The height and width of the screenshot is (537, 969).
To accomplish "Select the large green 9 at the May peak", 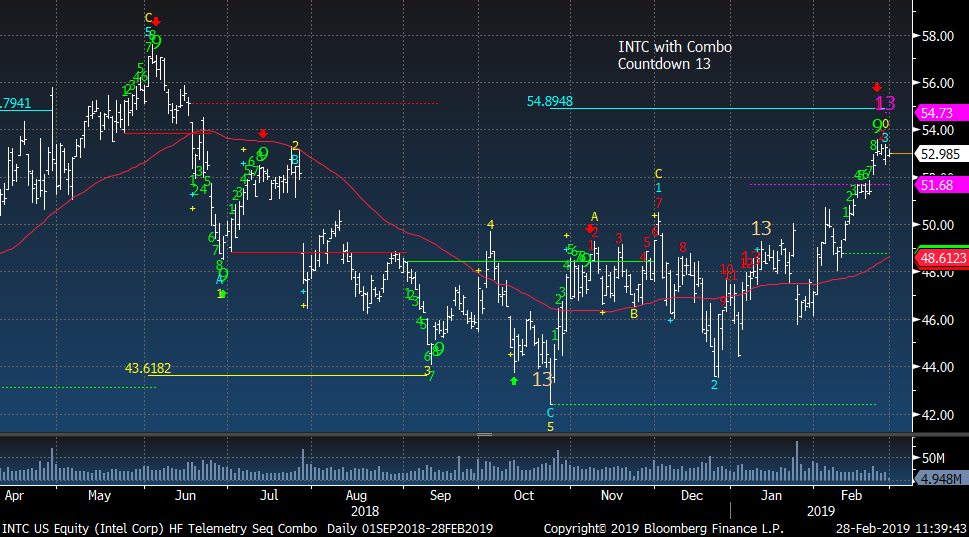I will tap(156, 42).
